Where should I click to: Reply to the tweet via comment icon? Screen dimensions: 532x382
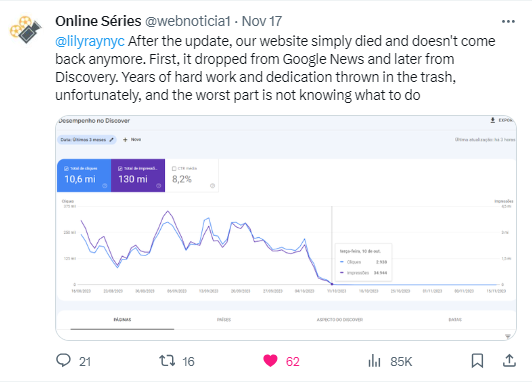point(63,361)
